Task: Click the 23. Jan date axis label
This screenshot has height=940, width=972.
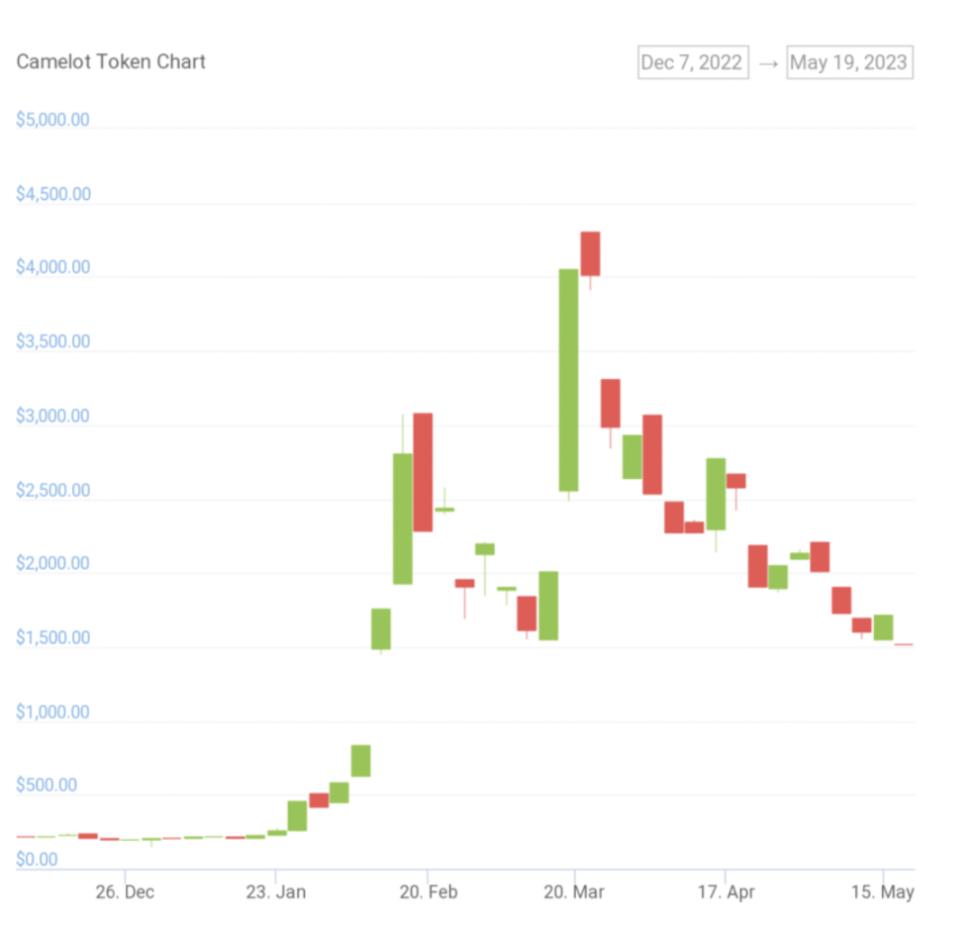Action: point(276,892)
